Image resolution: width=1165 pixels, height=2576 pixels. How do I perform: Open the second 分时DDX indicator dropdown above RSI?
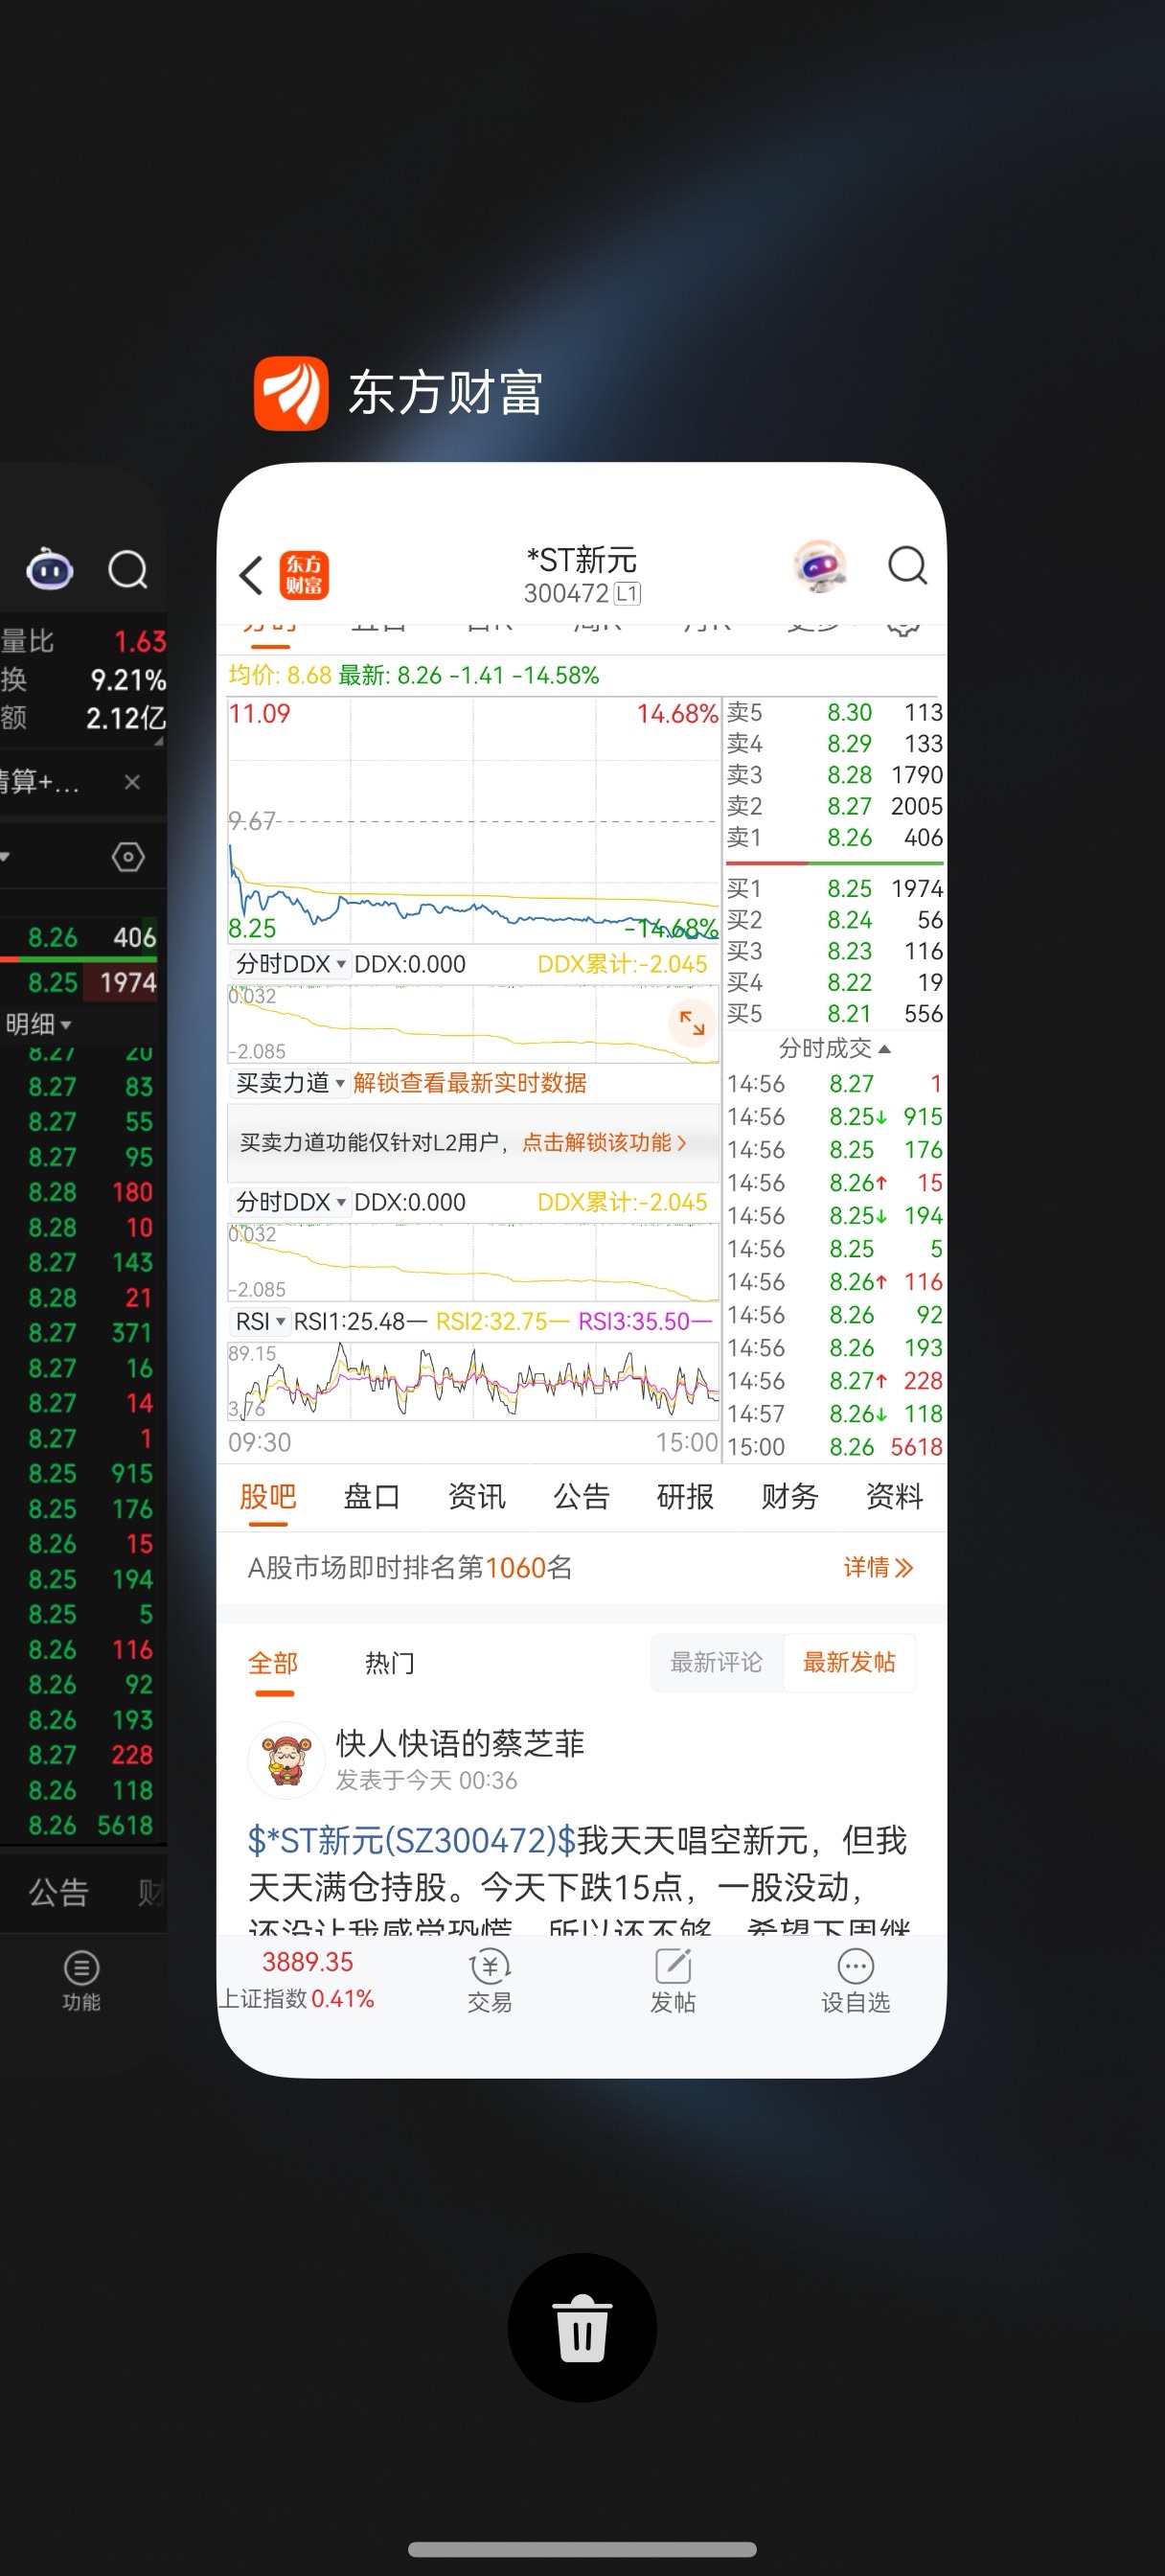coord(290,1202)
